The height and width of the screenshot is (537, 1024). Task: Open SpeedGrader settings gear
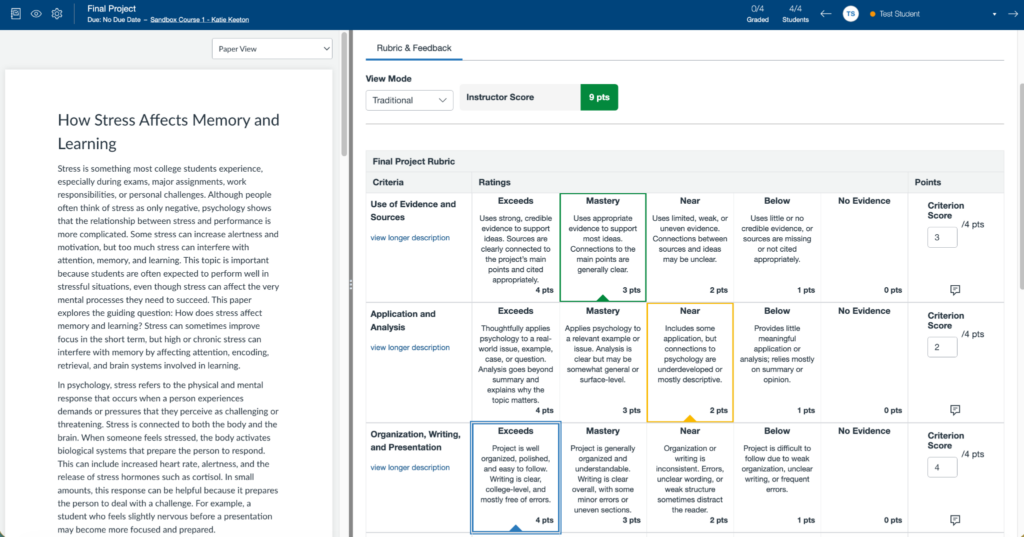pyautogui.click(x=57, y=14)
